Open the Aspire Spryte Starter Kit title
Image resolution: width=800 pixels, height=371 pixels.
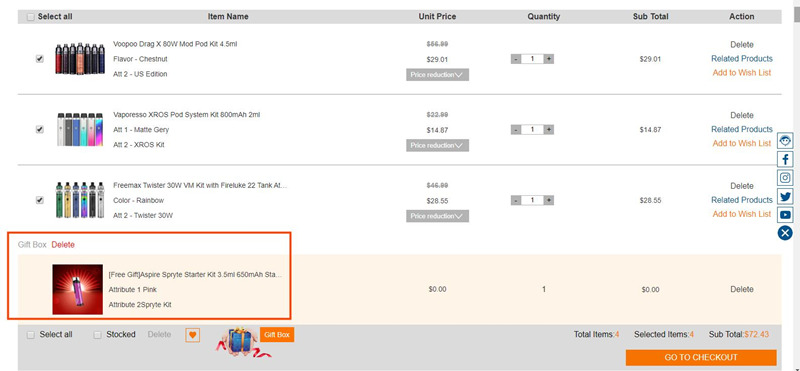(195, 275)
